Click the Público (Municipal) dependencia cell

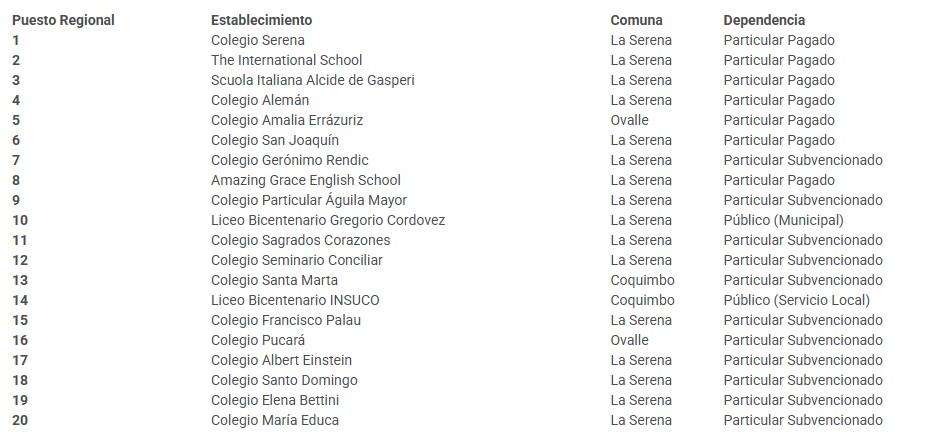[x=783, y=220]
